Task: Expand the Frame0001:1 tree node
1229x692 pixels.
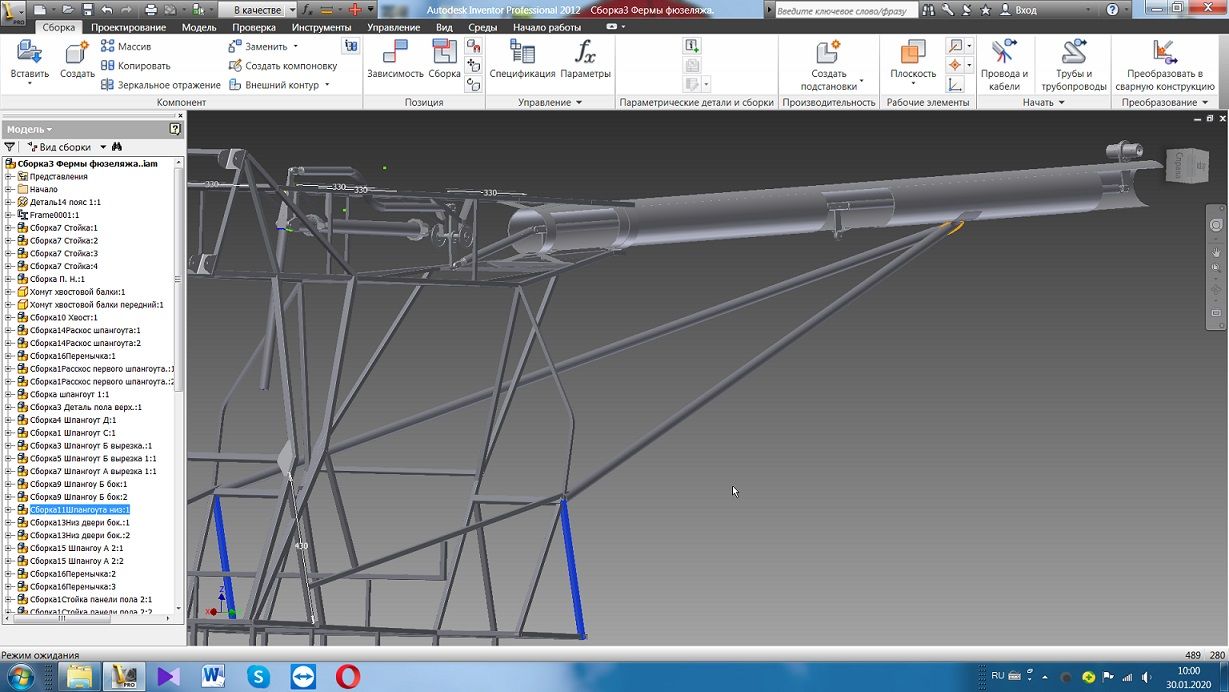Action: [9, 215]
